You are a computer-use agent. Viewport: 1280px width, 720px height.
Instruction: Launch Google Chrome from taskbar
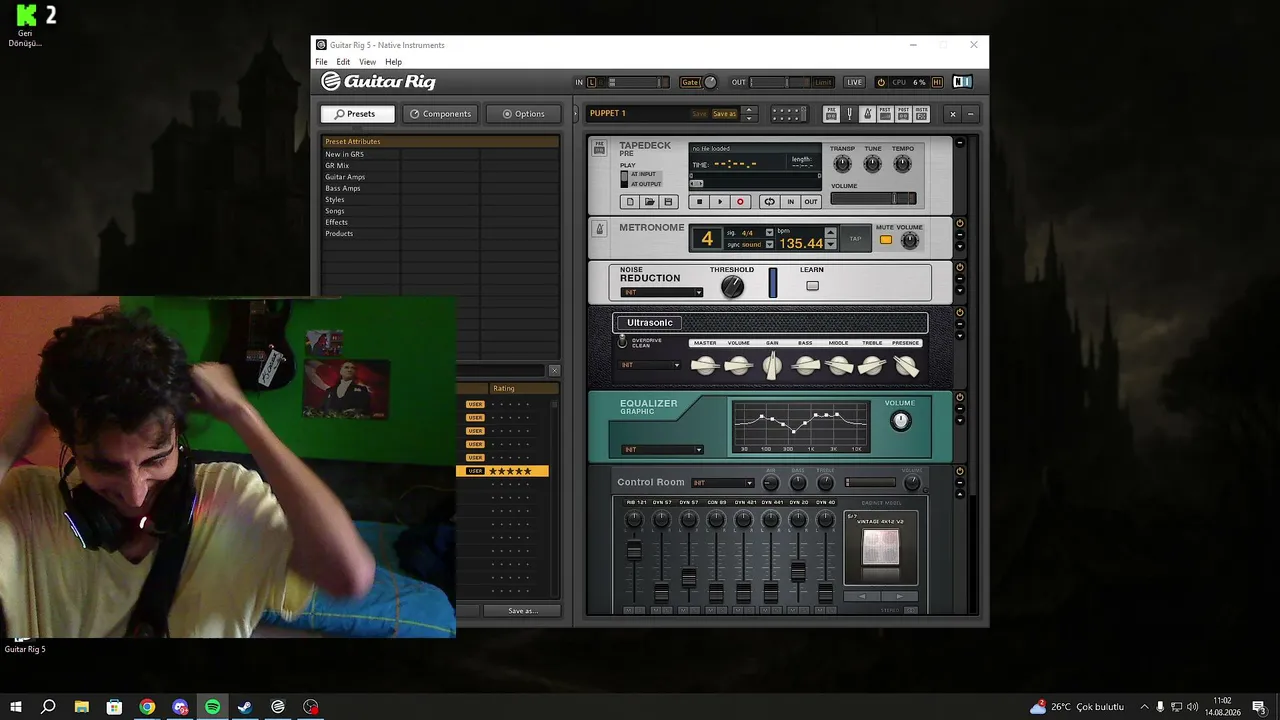(147, 707)
